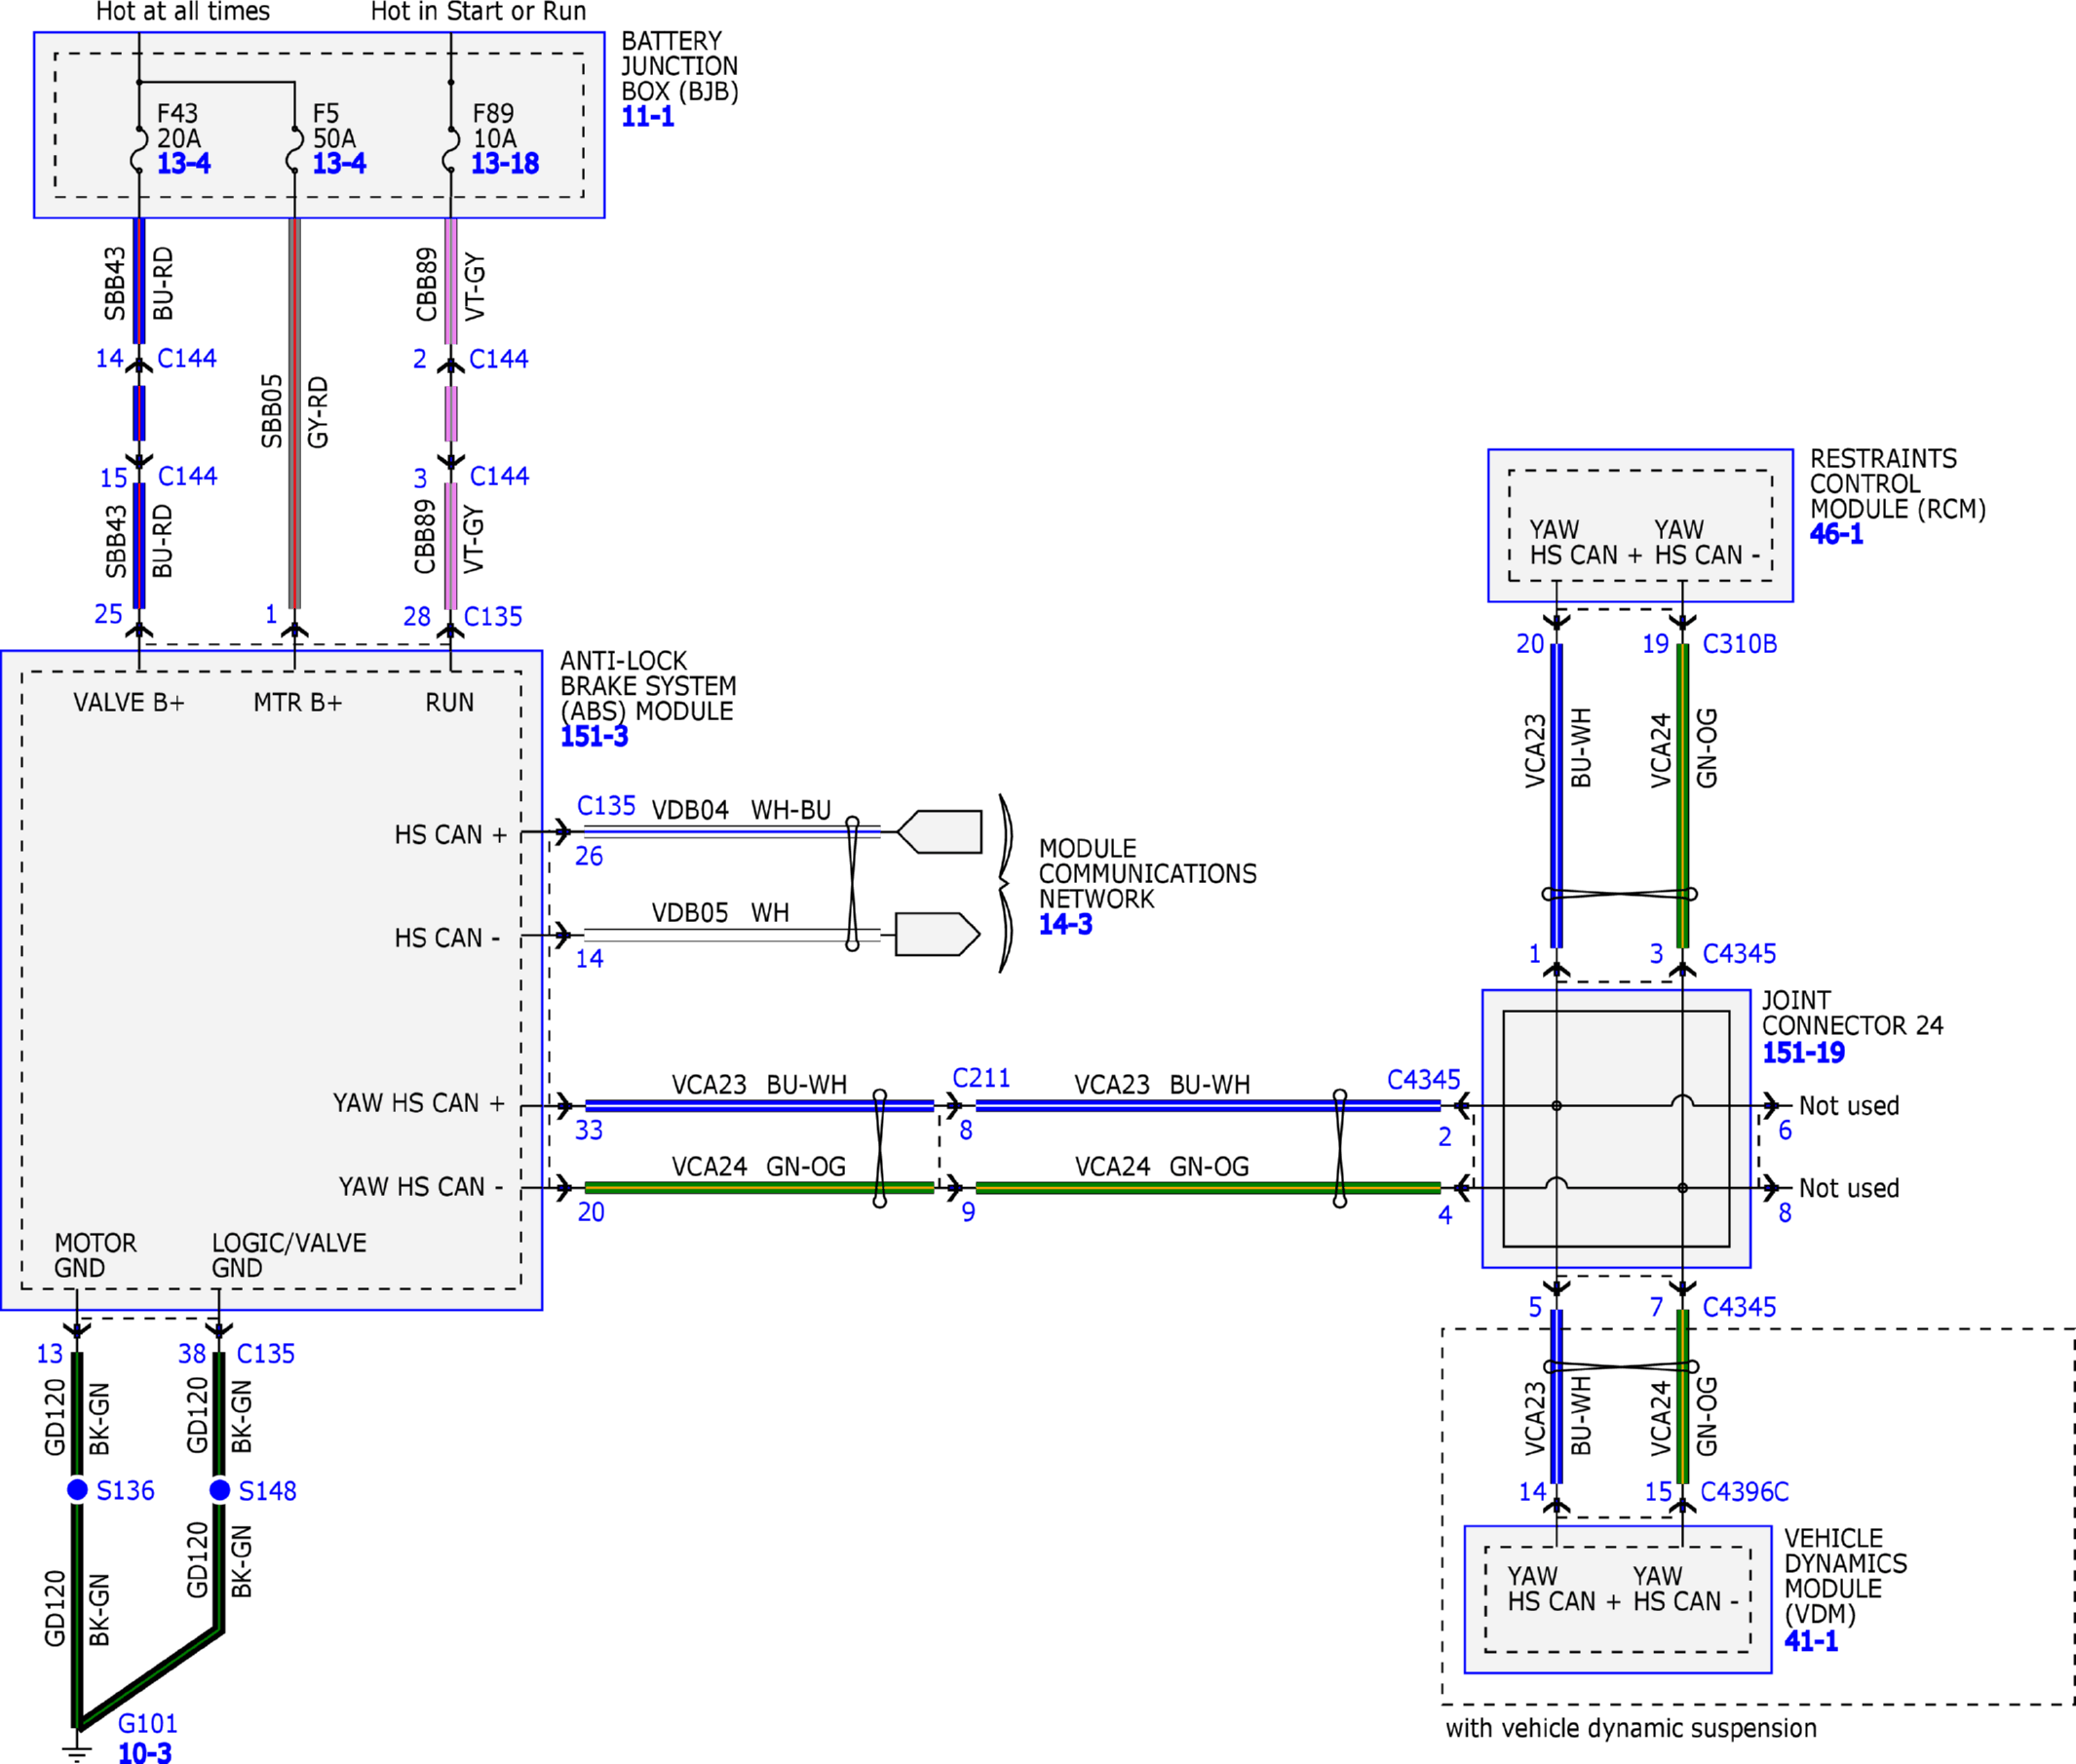Click 'with vehicle dynamic suspension' note
The height and width of the screenshot is (1764, 2076).
pos(1631,1728)
